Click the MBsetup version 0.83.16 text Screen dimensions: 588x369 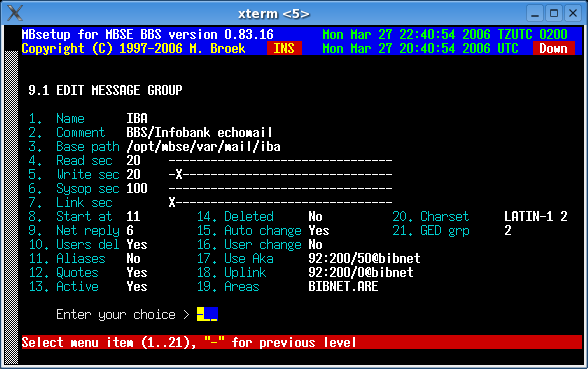click(147, 34)
